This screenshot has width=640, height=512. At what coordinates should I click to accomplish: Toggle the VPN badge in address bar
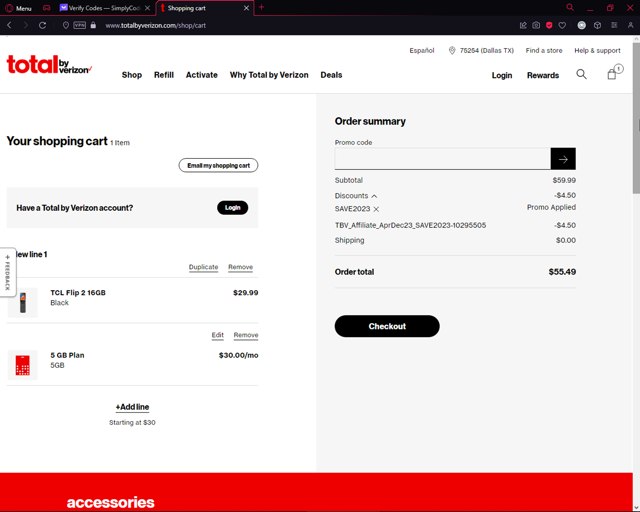coord(80,25)
